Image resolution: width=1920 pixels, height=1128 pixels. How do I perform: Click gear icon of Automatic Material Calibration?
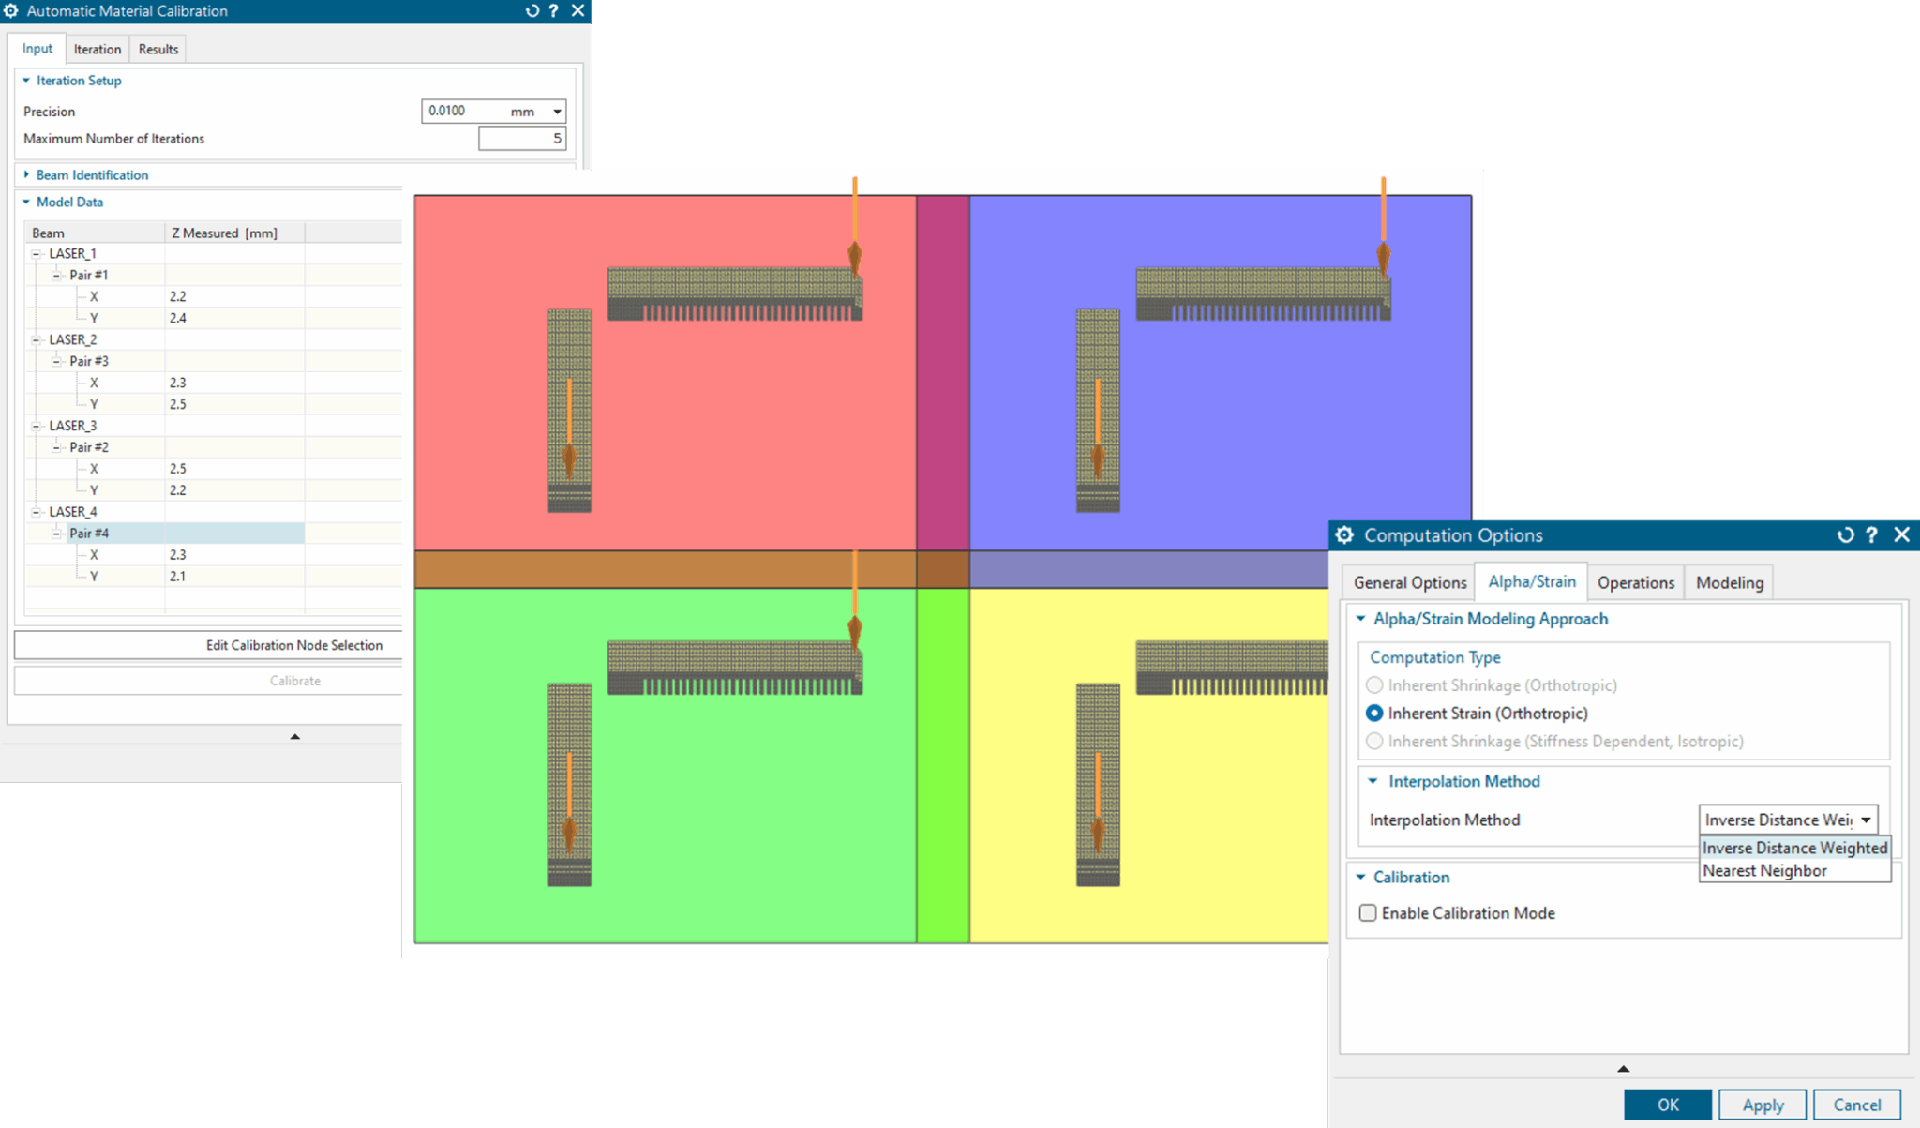click(11, 11)
